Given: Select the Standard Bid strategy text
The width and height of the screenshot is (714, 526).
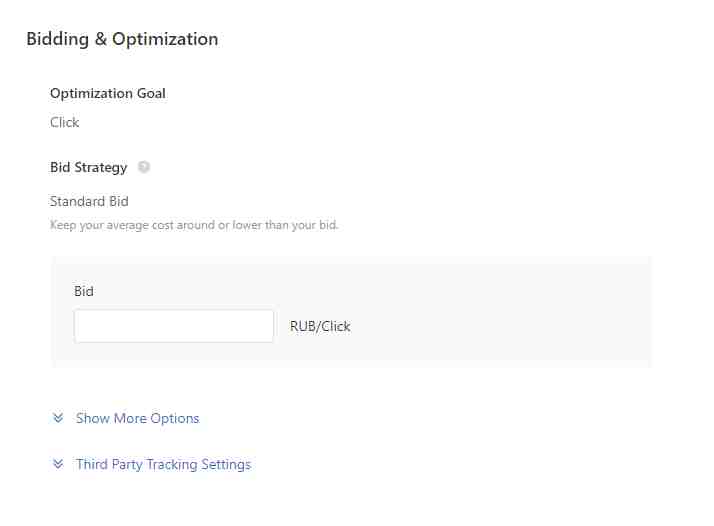Looking at the screenshot, I should tap(89, 201).
